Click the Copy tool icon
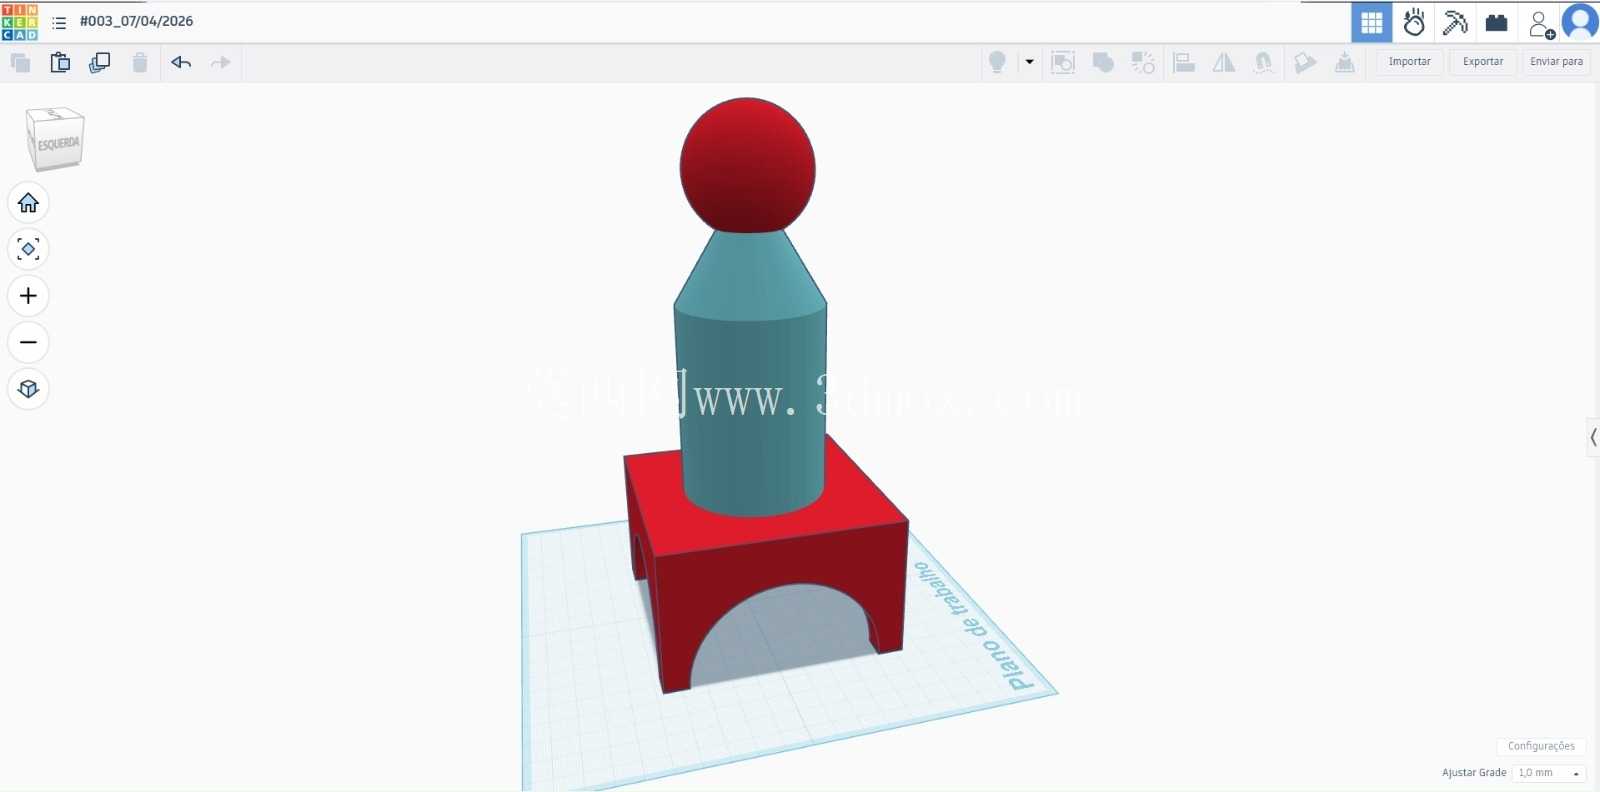1600x792 pixels. 20,63
